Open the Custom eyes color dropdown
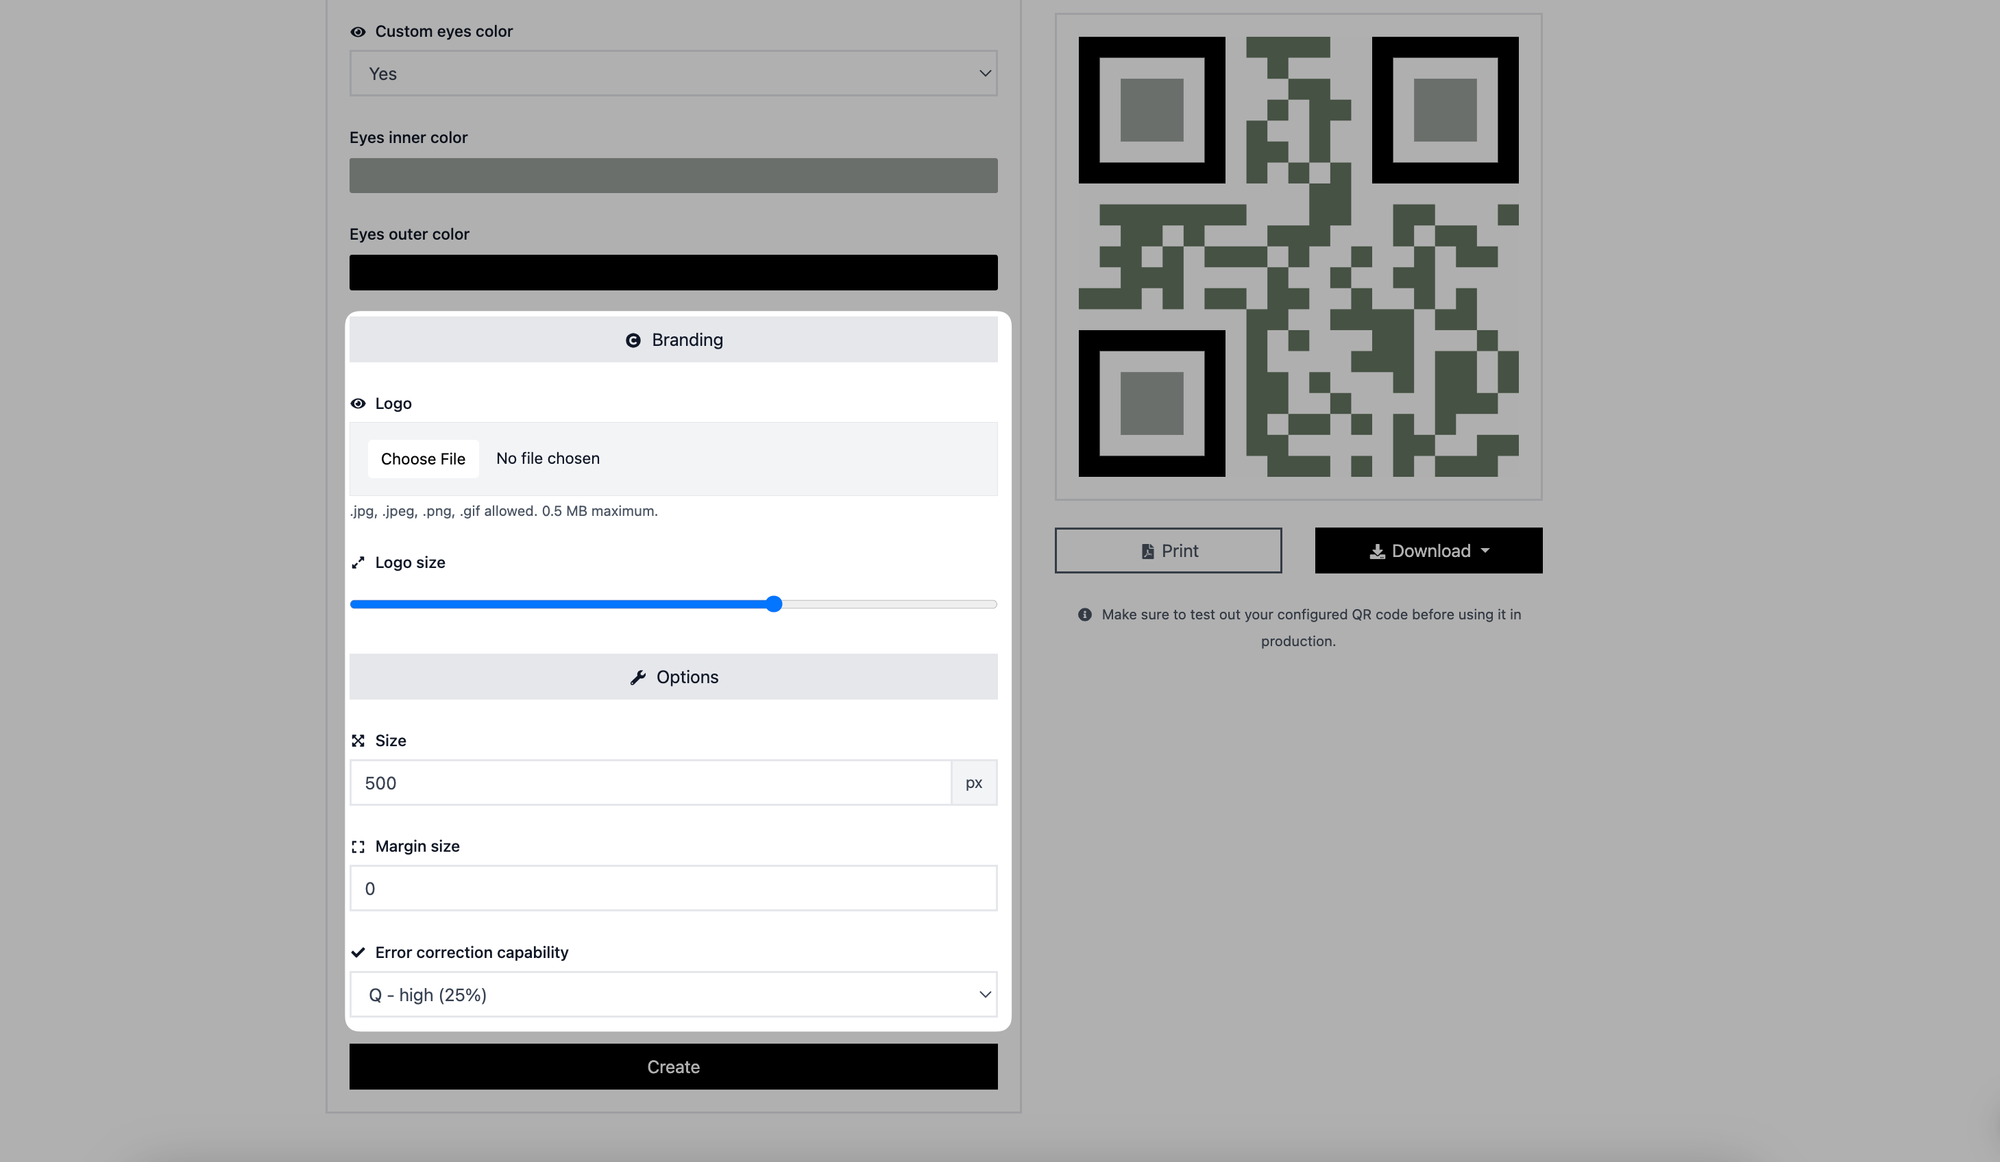The width and height of the screenshot is (2000, 1162). pyautogui.click(x=674, y=73)
